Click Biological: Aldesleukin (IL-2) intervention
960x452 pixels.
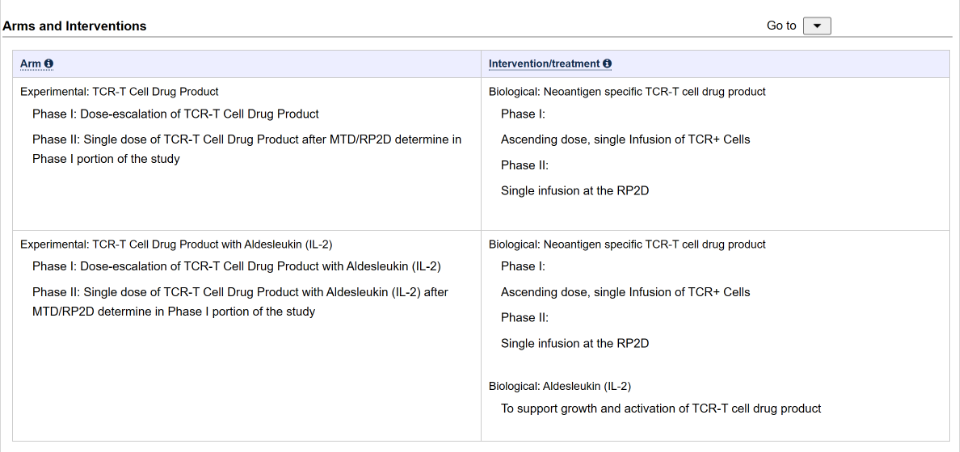point(559,386)
